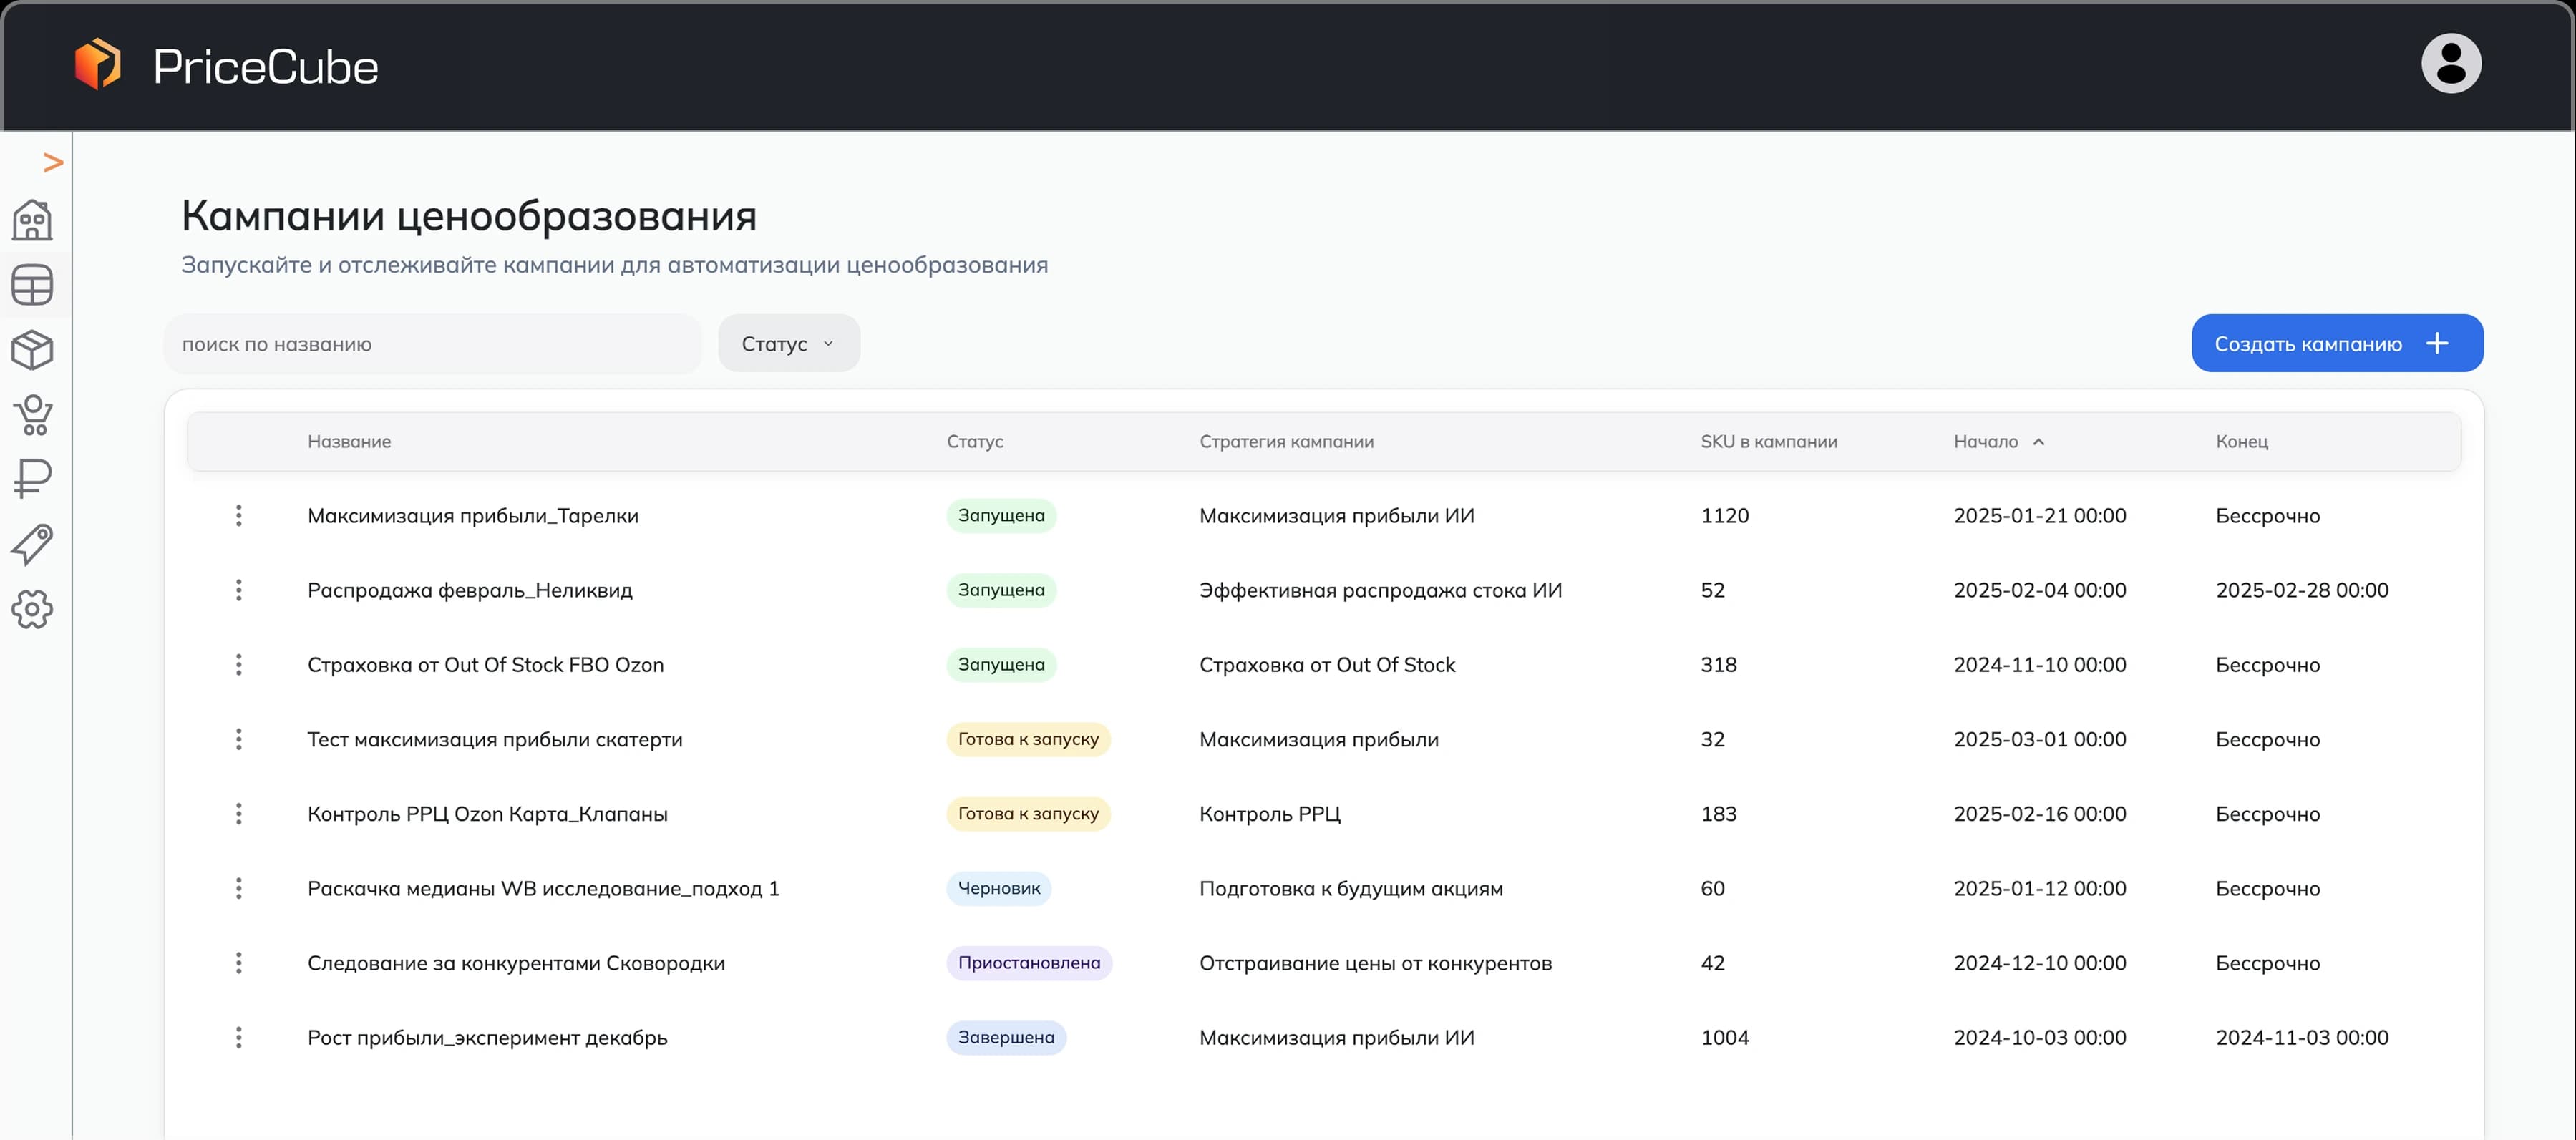The image size is (2576, 1140).
Task: Click the Статус column header in table
Action: tap(975, 442)
